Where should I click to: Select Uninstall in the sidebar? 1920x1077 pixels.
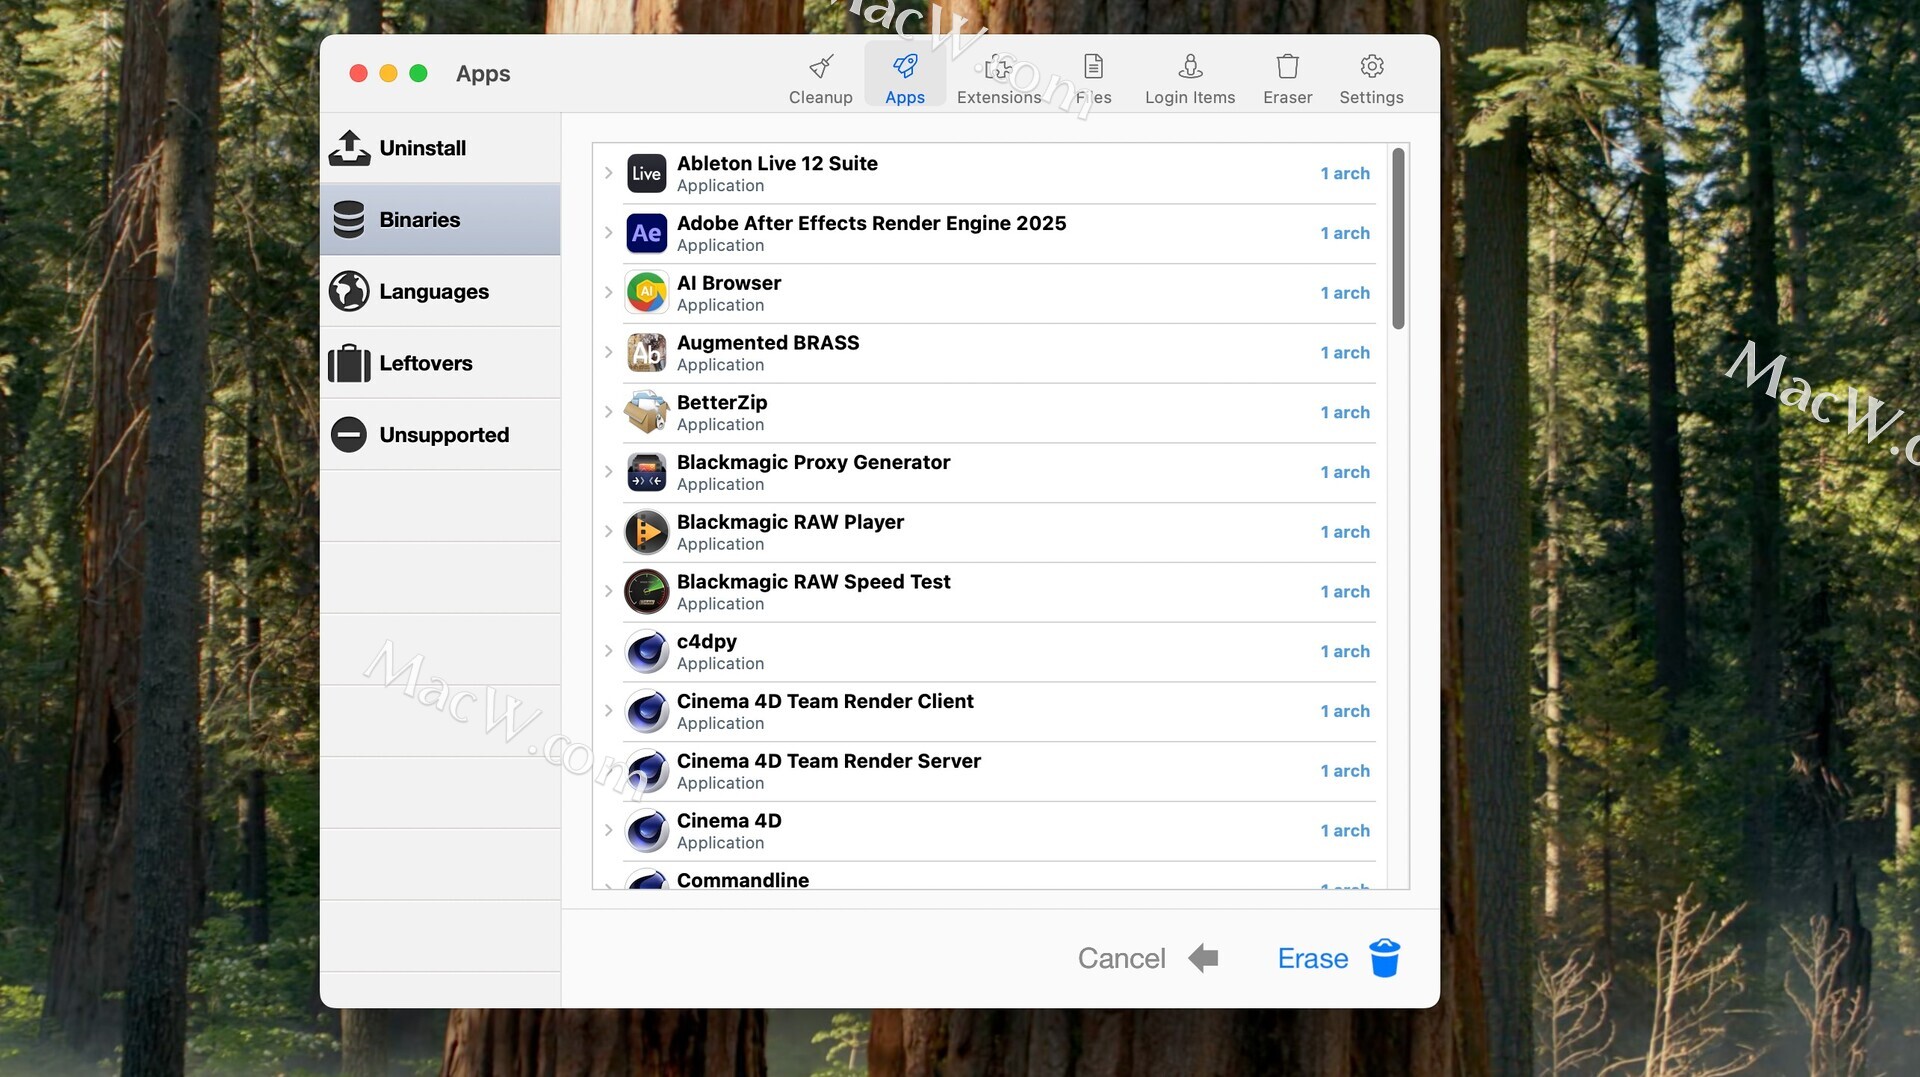pyautogui.click(x=440, y=148)
